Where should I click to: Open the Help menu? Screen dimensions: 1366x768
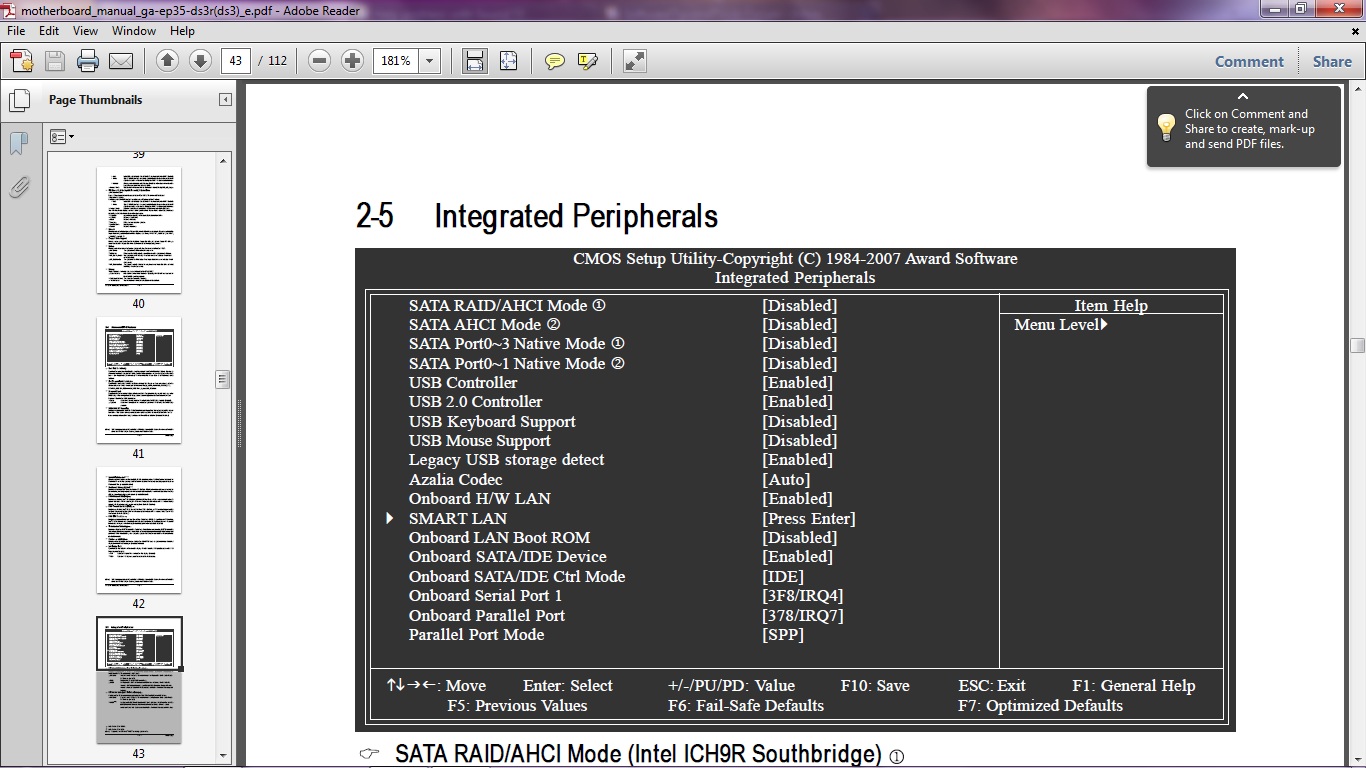[x=182, y=31]
